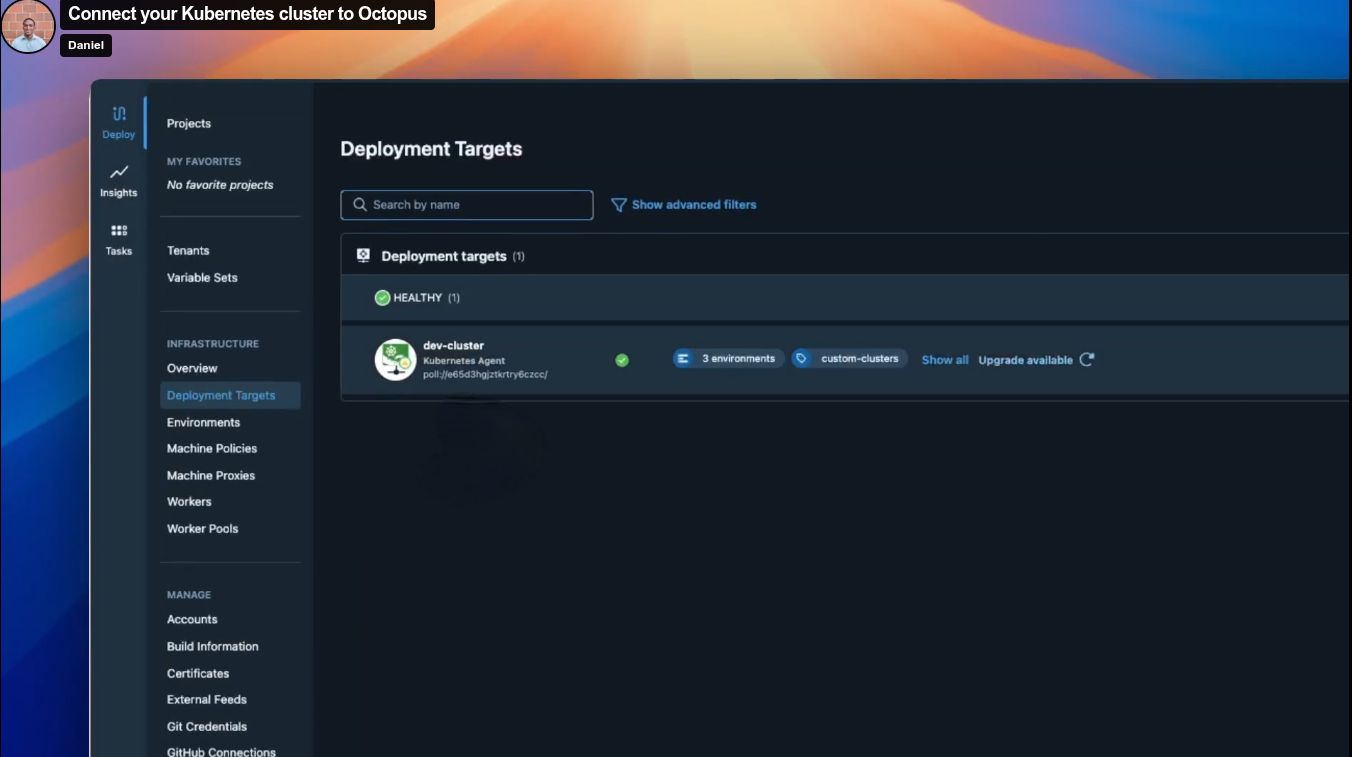Click presenter Daniel's avatar photo
Image resolution: width=1352 pixels, height=757 pixels.
pyautogui.click(x=28, y=27)
